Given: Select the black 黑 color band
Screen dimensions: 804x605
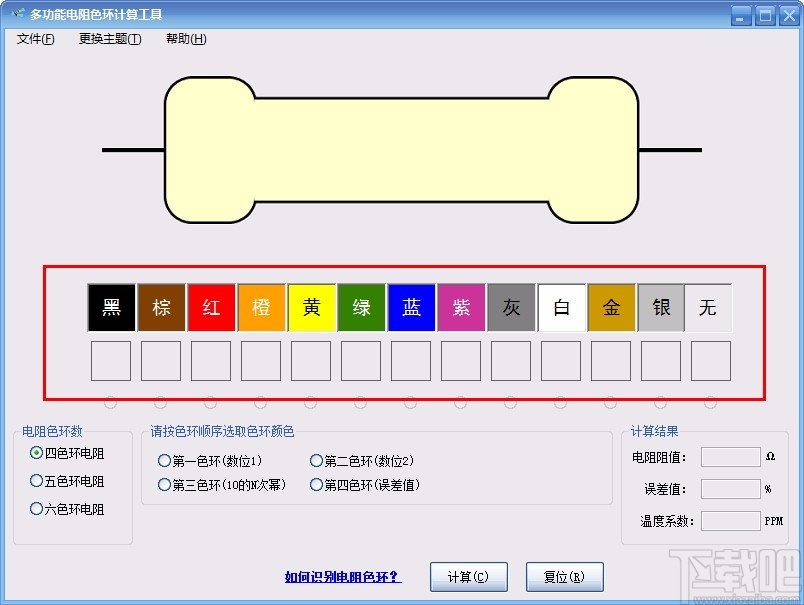Looking at the screenshot, I should click(111, 307).
